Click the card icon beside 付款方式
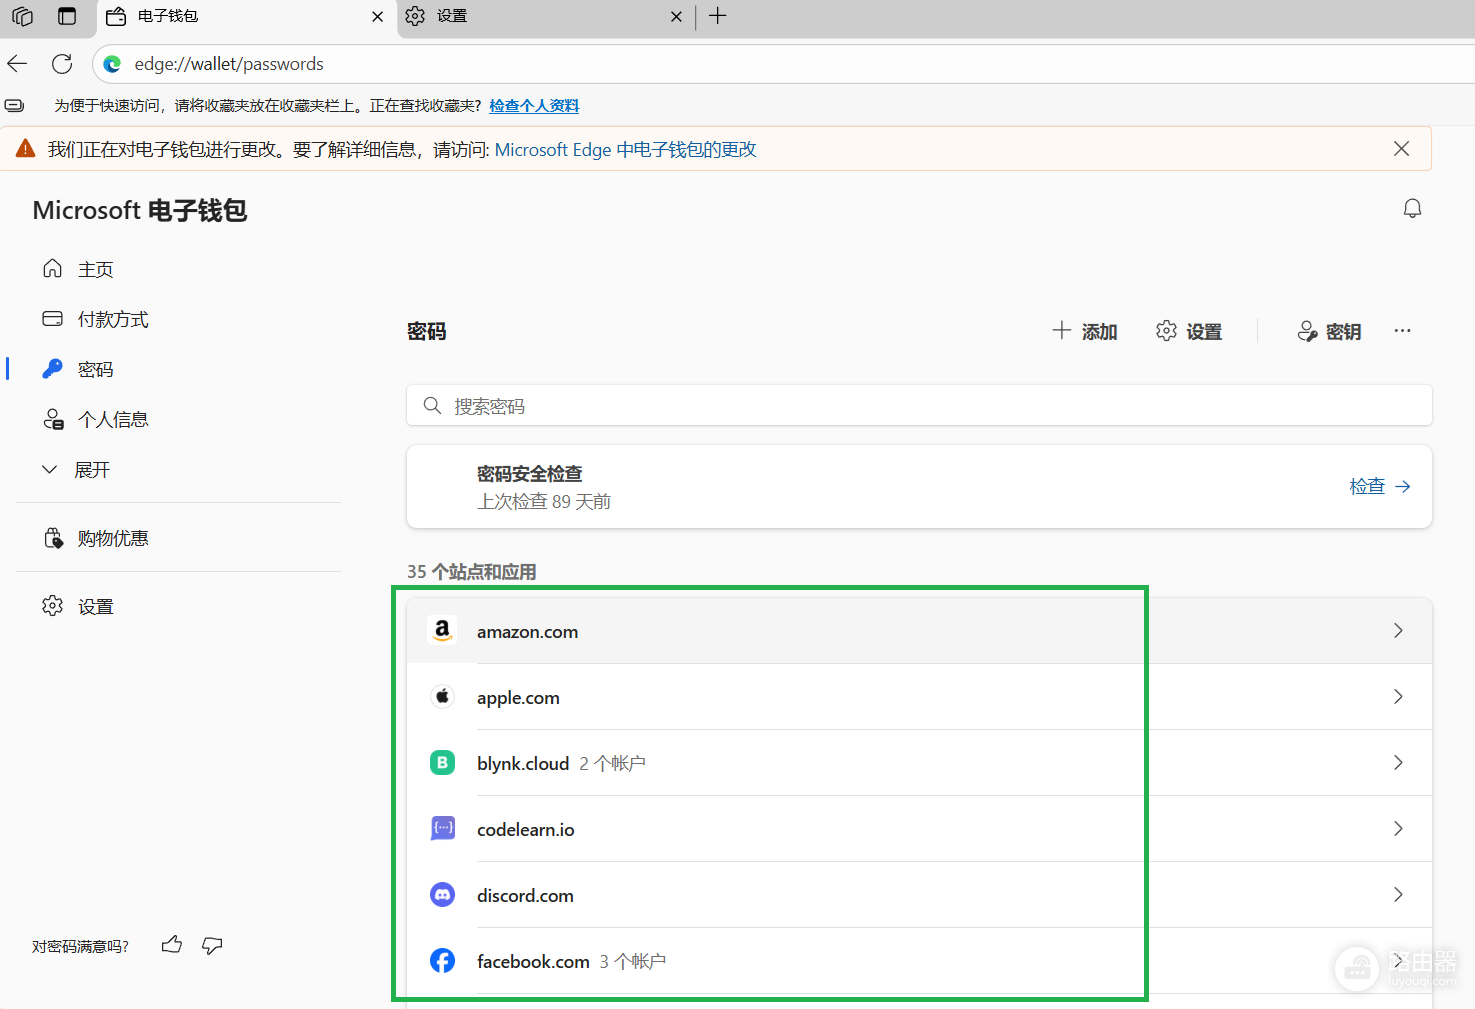This screenshot has width=1475, height=1009. coord(53,318)
